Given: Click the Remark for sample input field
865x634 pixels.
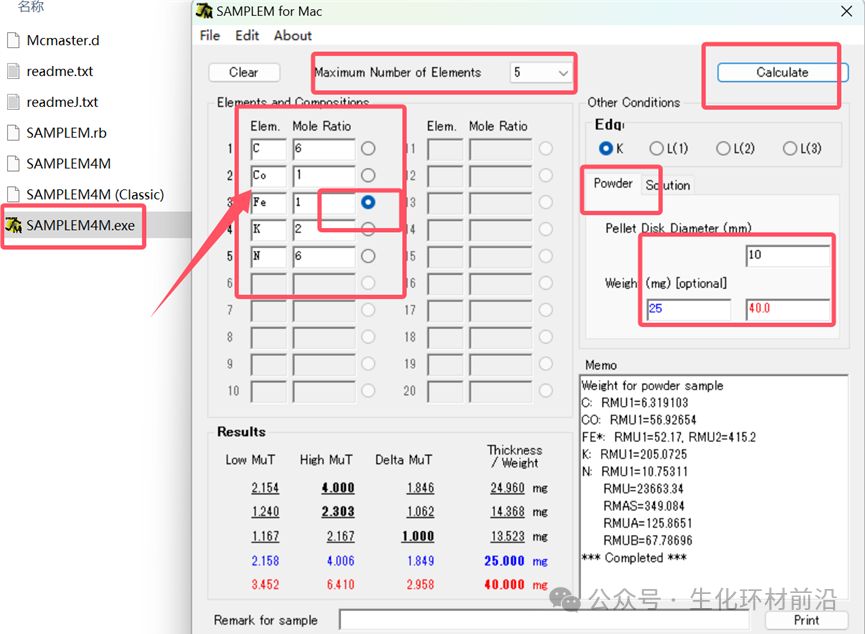Looking at the screenshot, I should (543, 620).
